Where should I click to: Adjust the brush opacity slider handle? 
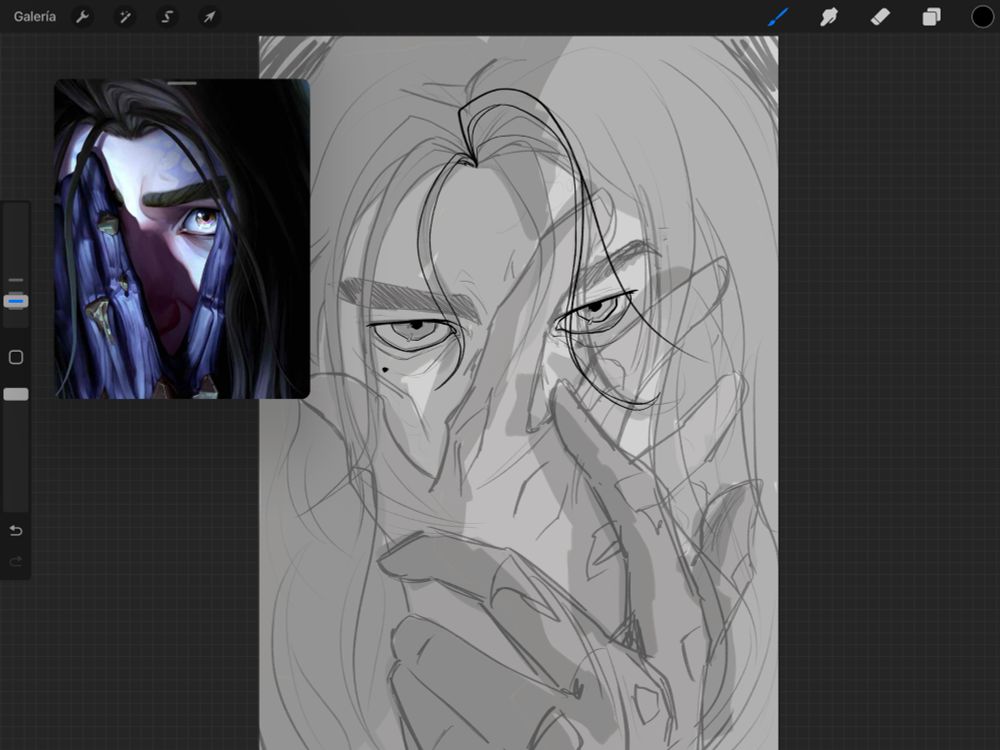(16, 394)
